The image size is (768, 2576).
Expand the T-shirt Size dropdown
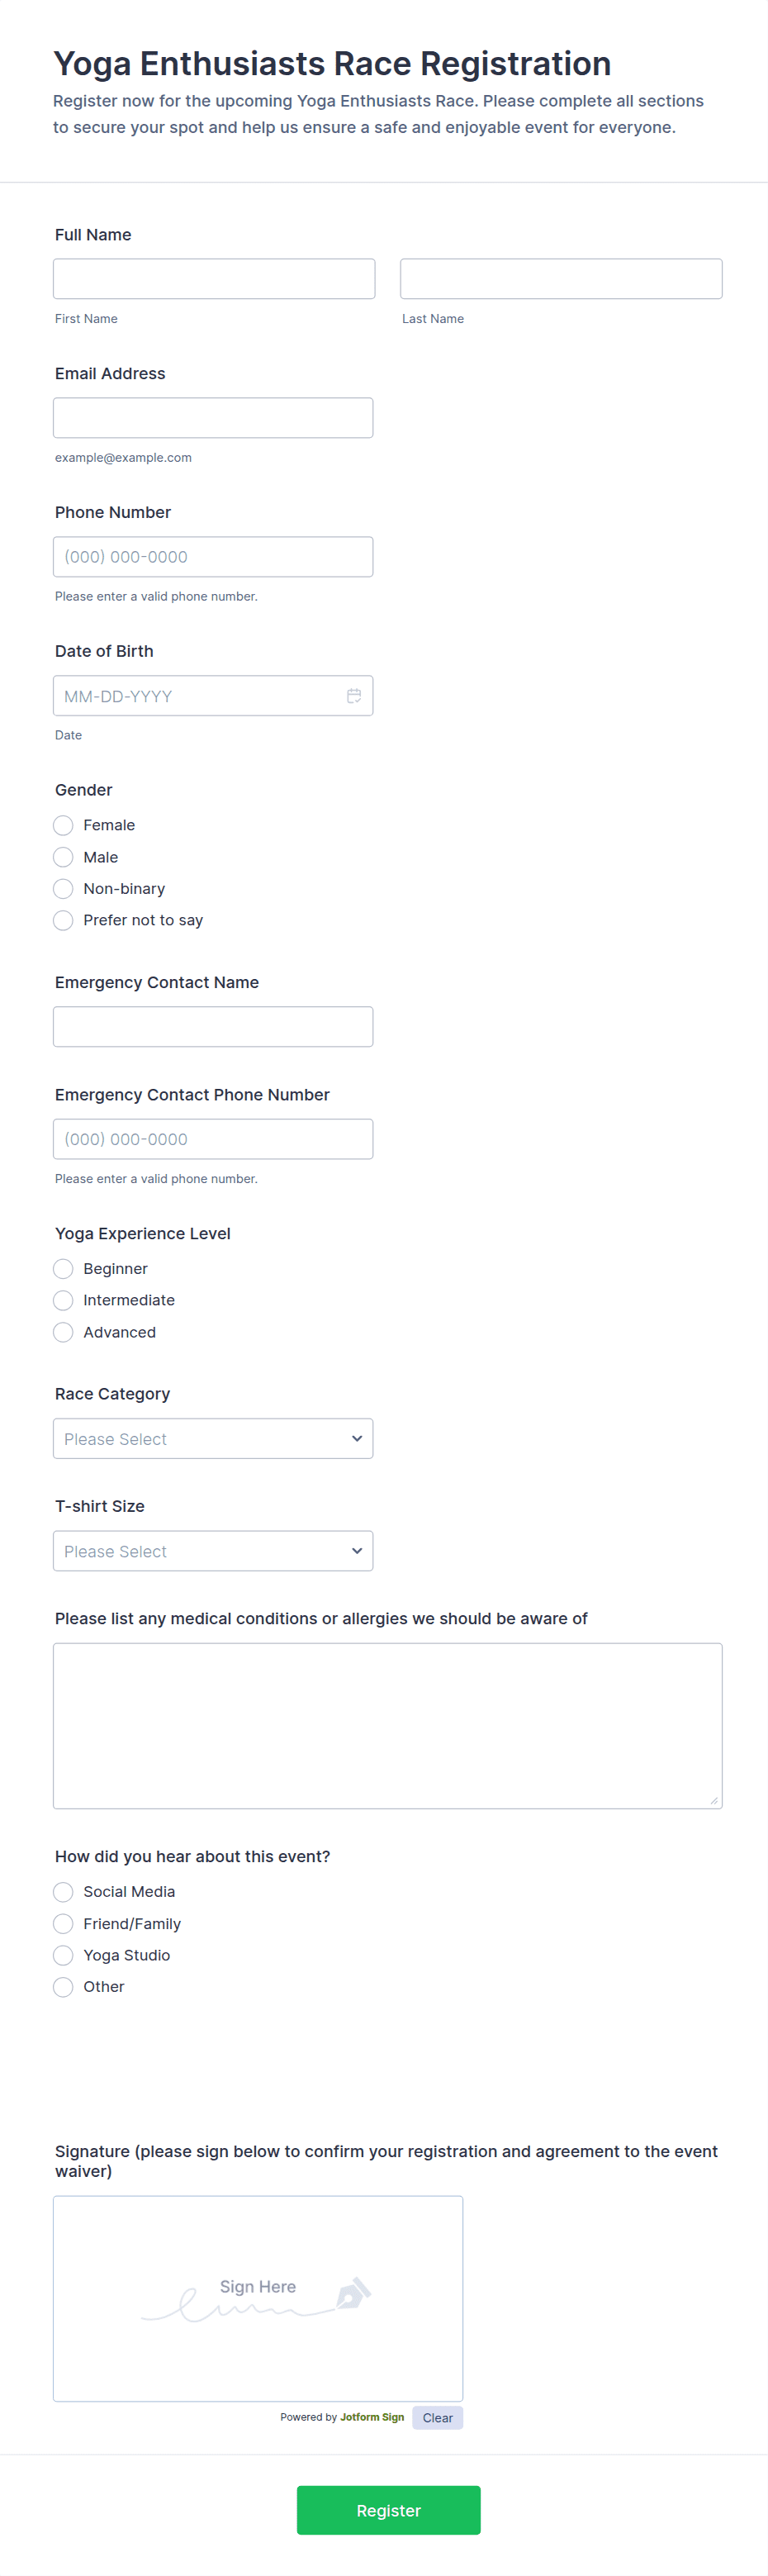213,1551
